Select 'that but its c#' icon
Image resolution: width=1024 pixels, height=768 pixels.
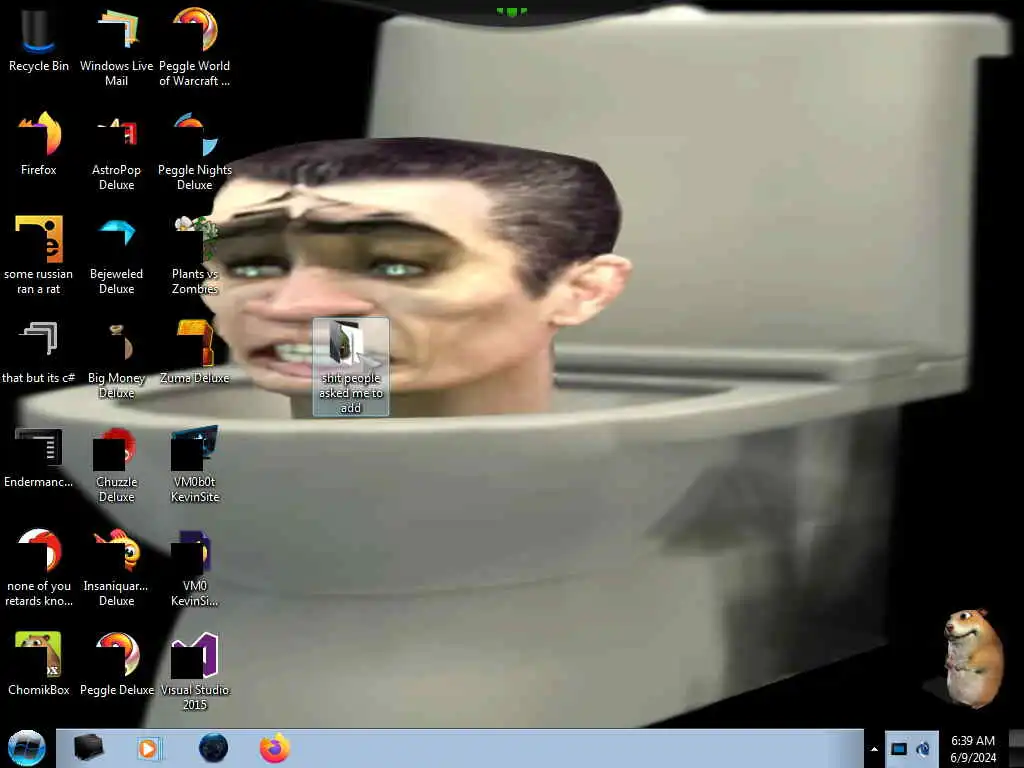coord(39,353)
